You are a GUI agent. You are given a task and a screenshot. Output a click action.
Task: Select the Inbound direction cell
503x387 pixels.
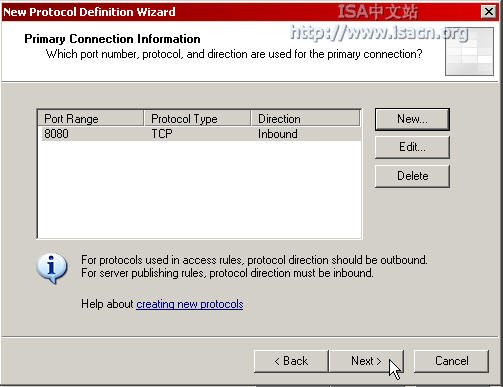coord(278,134)
